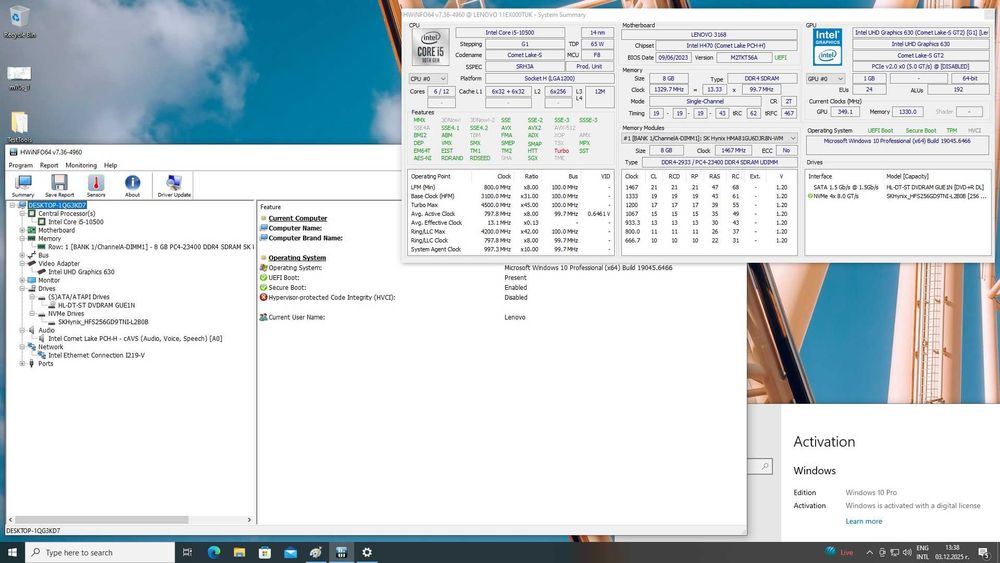
Task: Open the Recycle Bin desktop icon
Action: (x=19, y=21)
